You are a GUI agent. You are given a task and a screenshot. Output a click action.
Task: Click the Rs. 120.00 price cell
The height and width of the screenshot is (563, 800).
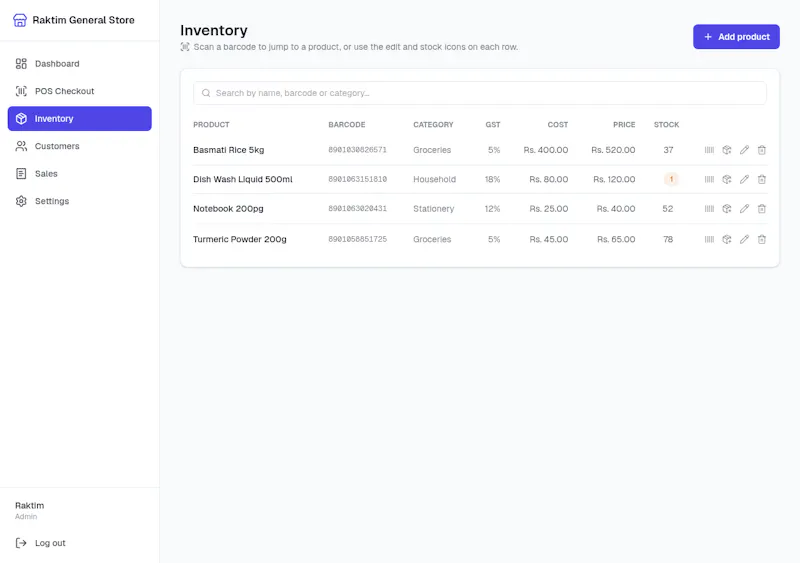pyautogui.click(x=614, y=180)
